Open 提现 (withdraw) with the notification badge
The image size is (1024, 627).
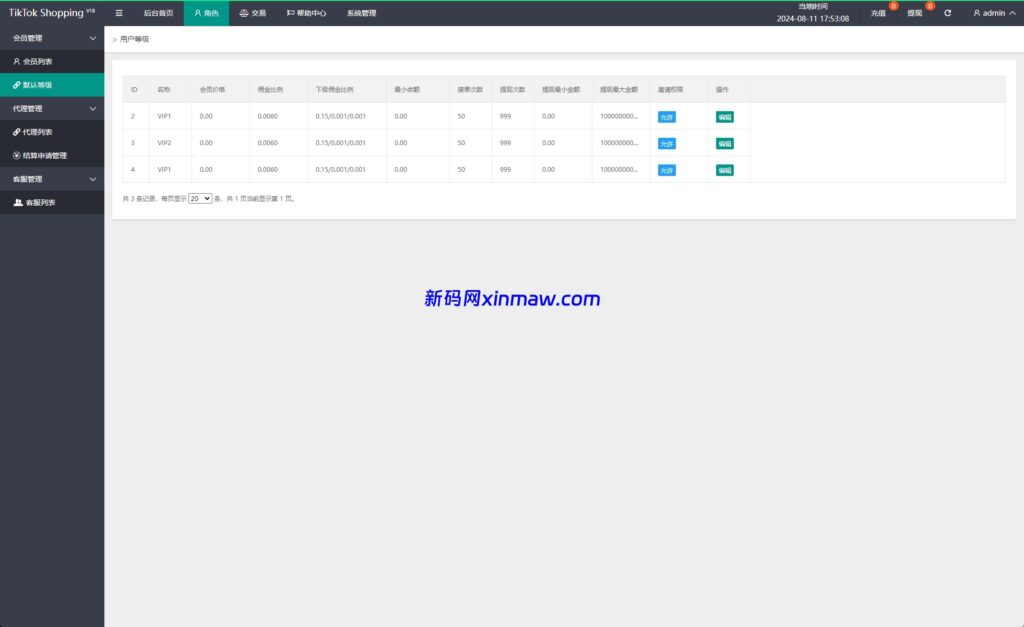(x=913, y=13)
